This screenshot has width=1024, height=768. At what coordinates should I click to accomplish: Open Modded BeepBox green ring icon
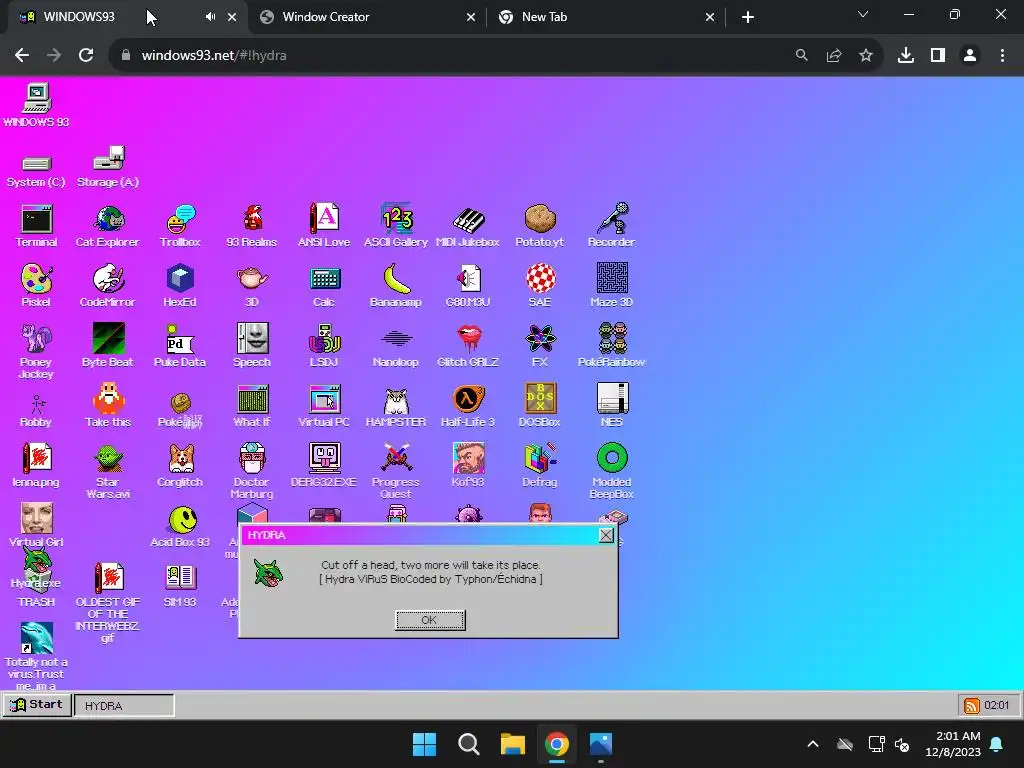click(x=612, y=472)
